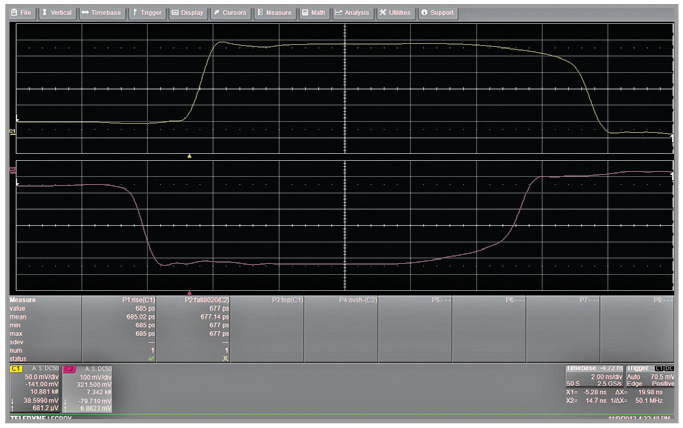
Task: Open the File menu
Action: click(x=22, y=12)
